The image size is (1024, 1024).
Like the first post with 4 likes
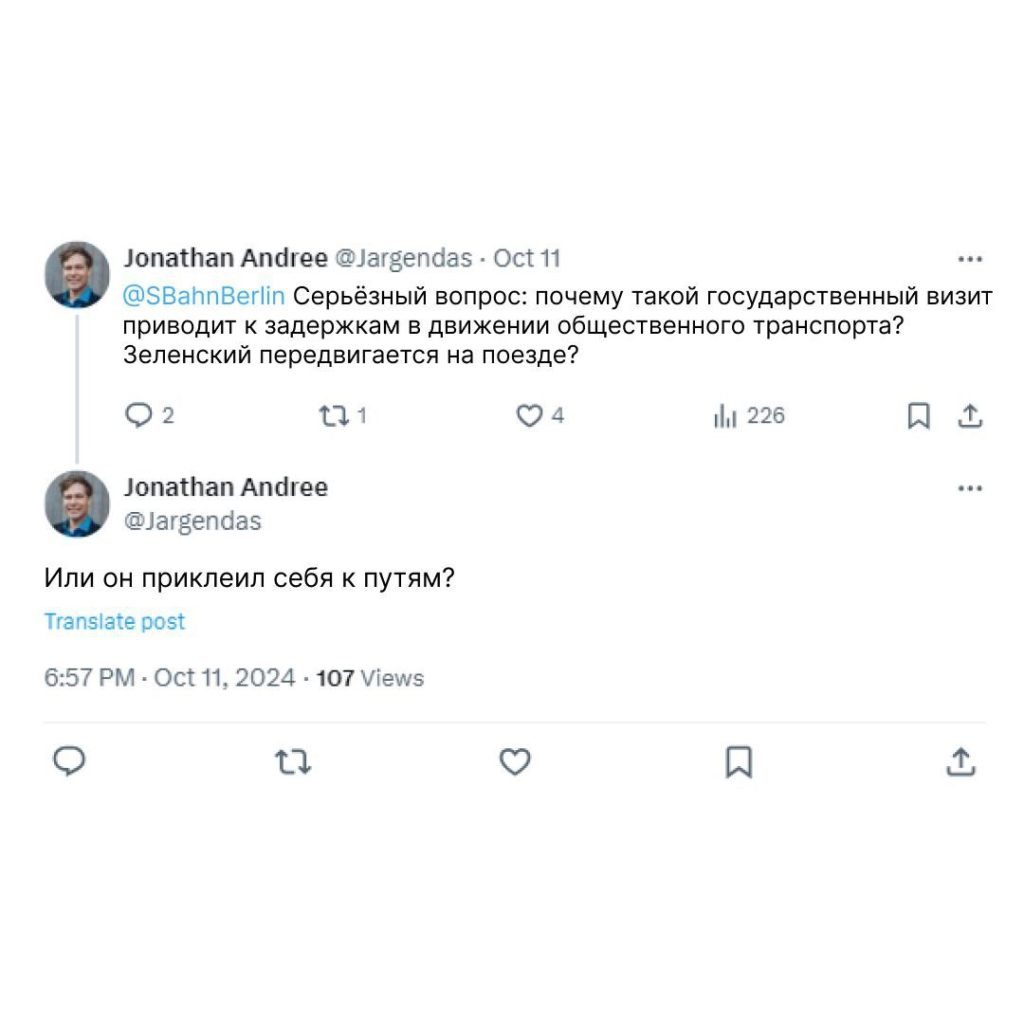(528, 416)
